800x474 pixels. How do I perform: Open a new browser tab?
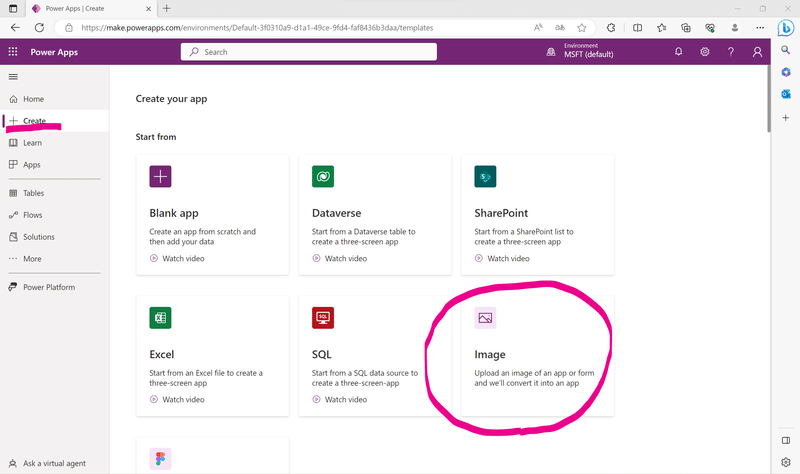click(167, 8)
